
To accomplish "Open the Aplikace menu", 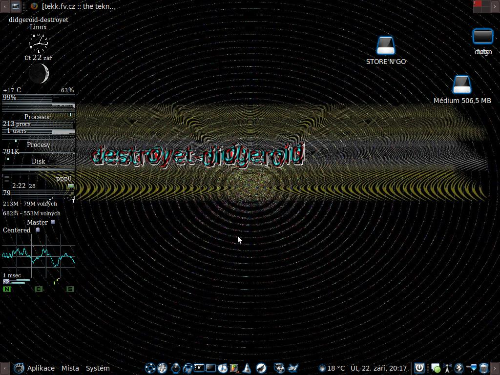I will tap(40, 368).
